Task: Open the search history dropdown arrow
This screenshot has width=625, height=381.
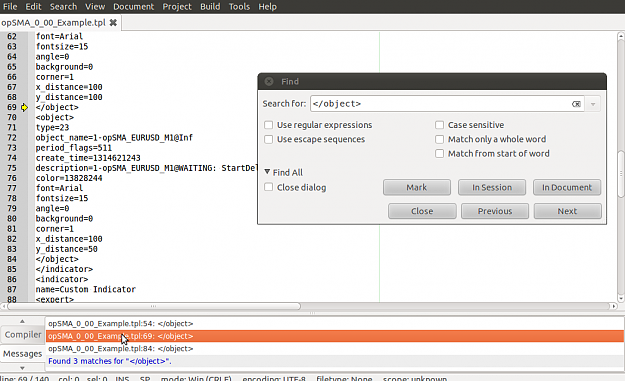Action: click(x=593, y=104)
